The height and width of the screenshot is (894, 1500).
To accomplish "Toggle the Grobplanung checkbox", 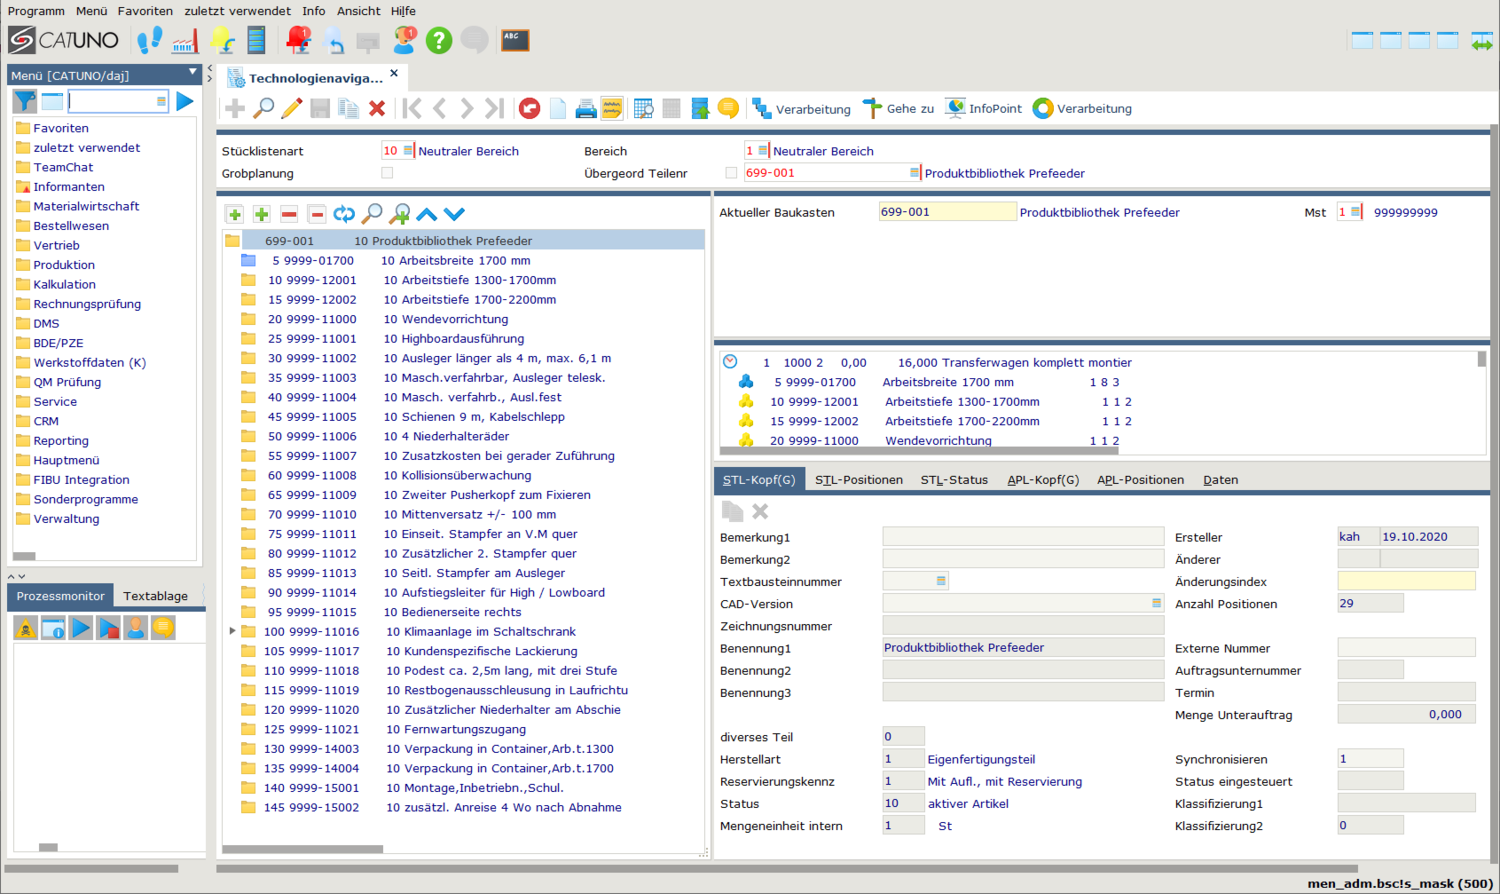I will [387, 173].
